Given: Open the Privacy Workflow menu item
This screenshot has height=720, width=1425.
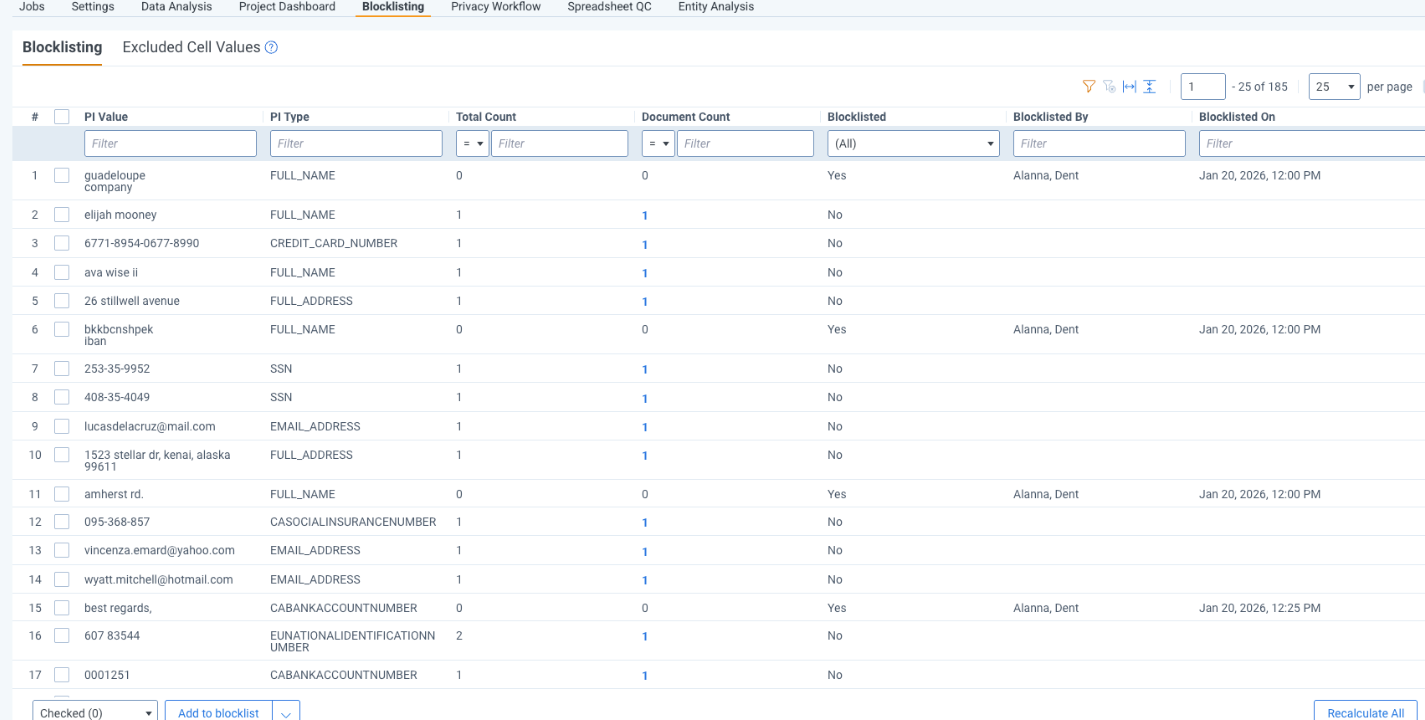Looking at the screenshot, I should point(495,7).
